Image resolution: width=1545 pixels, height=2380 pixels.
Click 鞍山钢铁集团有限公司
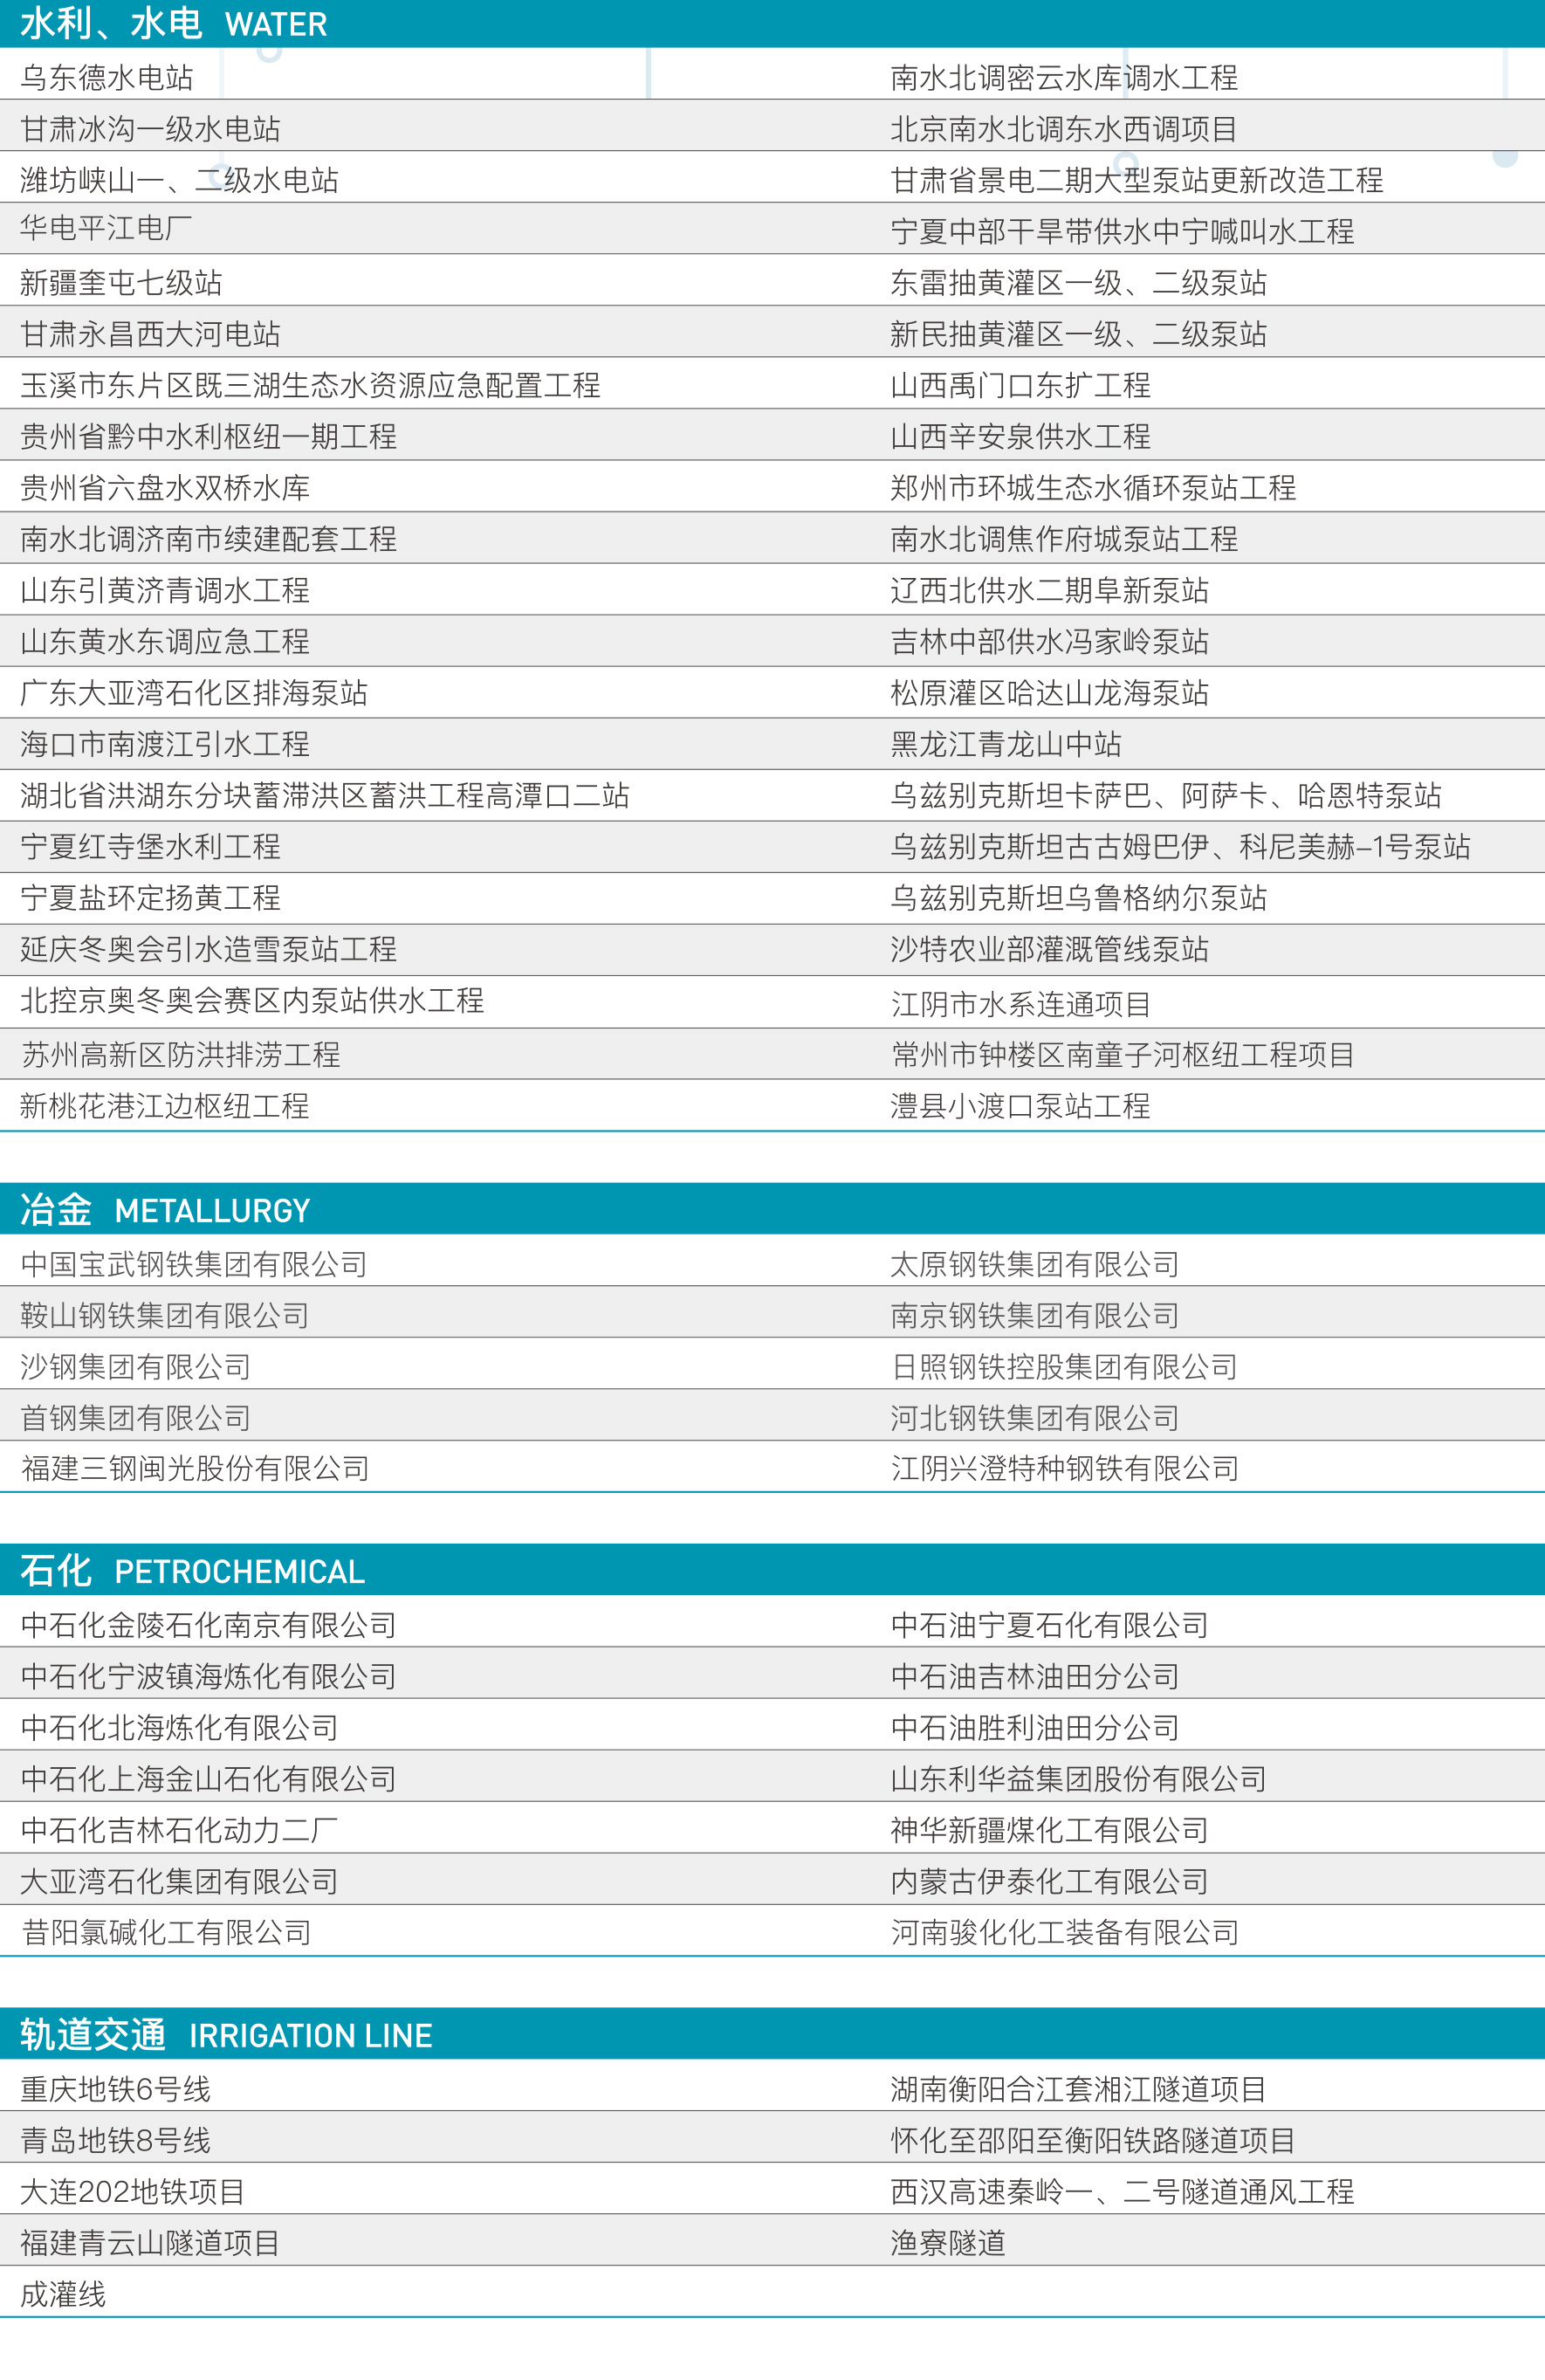(x=165, y=1315)
